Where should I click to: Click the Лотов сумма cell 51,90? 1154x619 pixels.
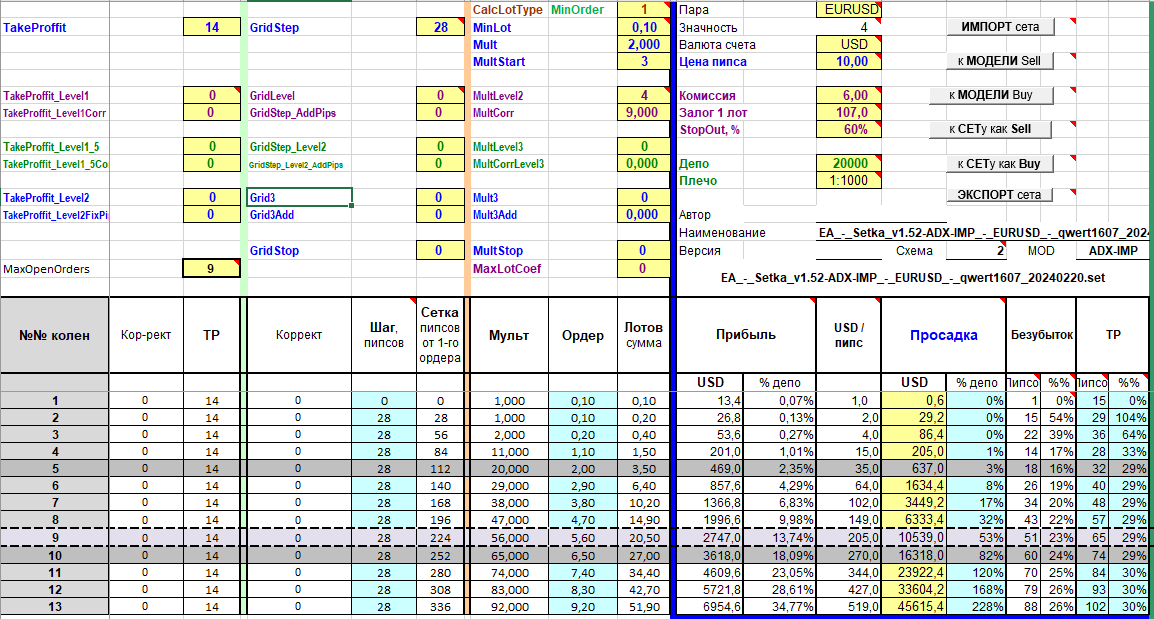[x=644, y=606]
